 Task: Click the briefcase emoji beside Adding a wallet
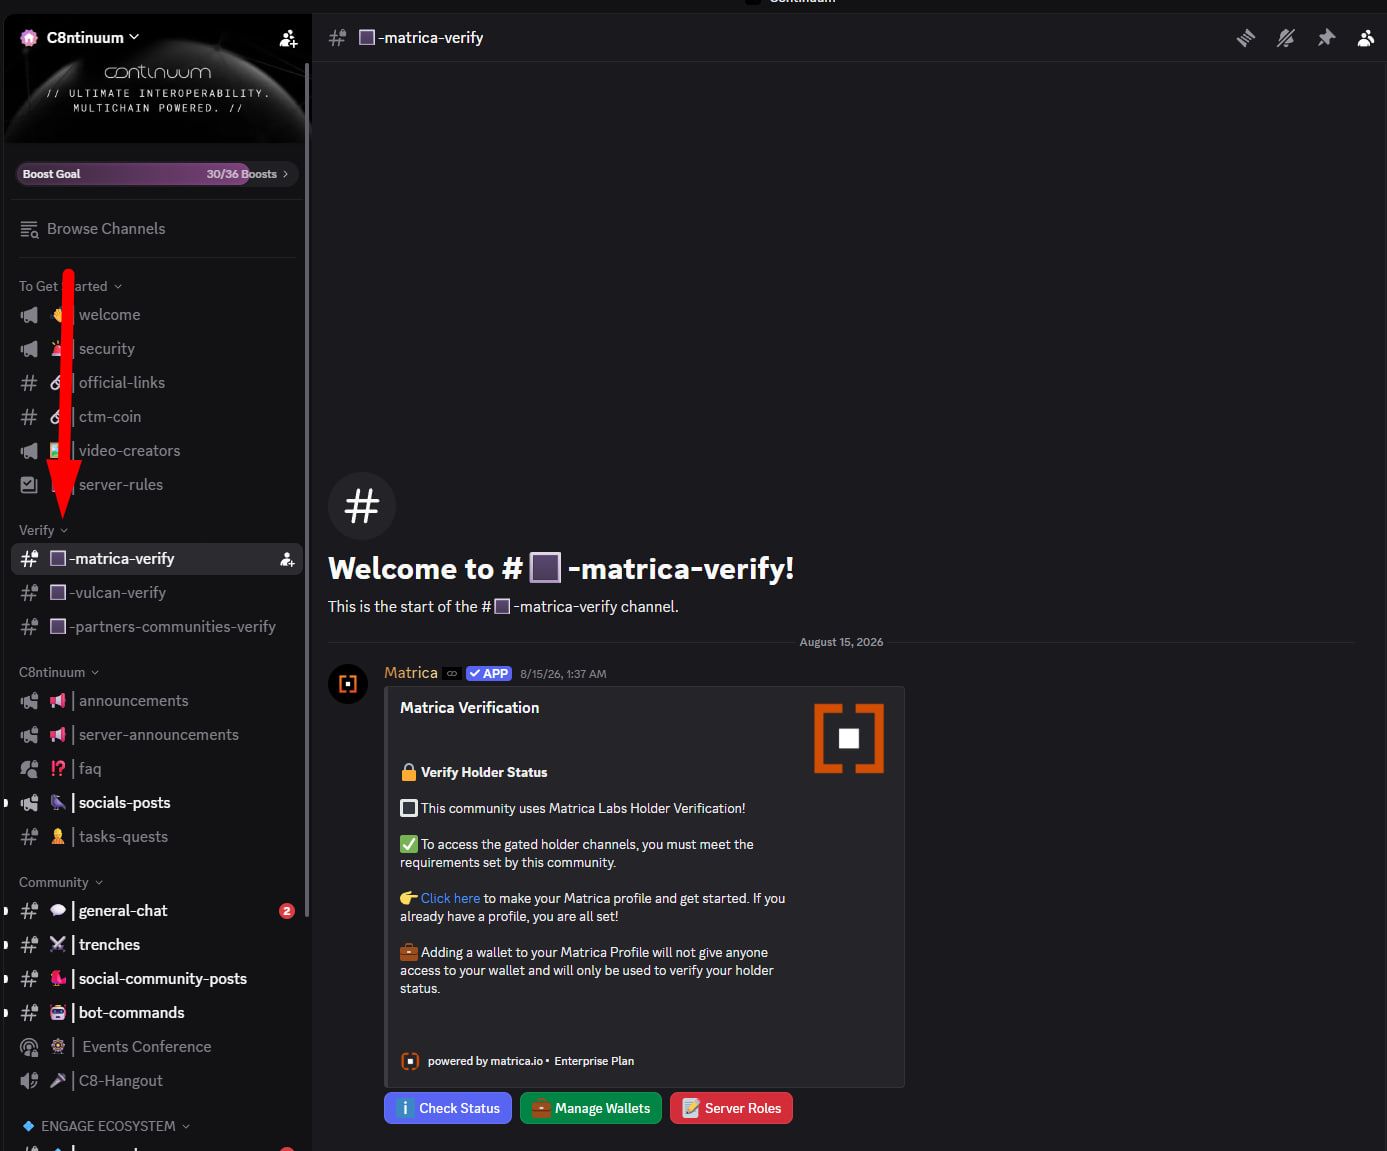(408, 952)
